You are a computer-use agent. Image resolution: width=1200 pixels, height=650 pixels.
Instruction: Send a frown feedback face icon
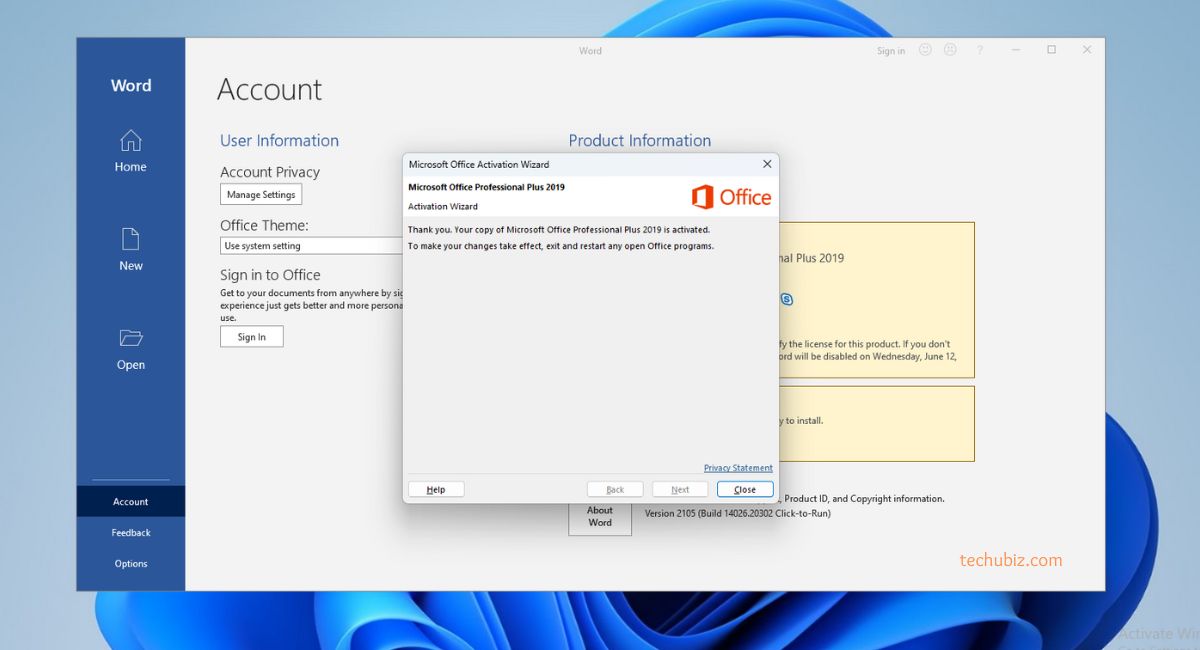pyautogui.click(x=949, y=50)
